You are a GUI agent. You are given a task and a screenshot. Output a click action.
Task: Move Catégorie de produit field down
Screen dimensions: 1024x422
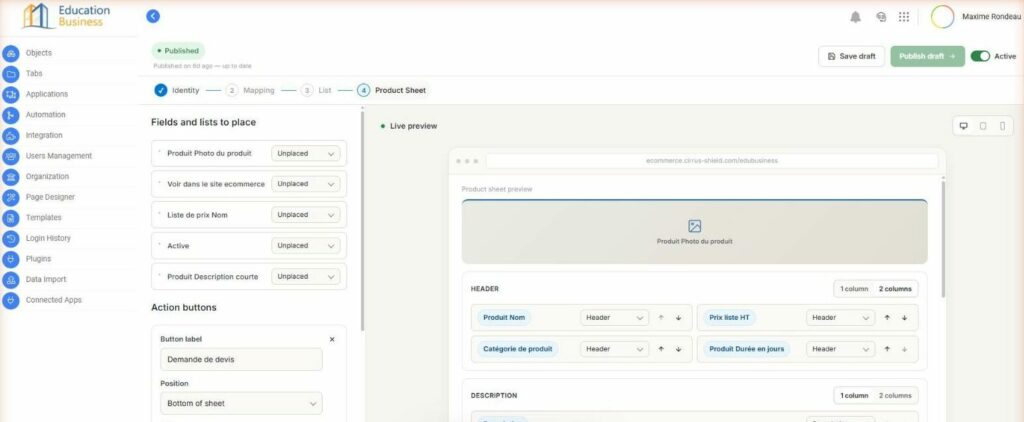679,349
